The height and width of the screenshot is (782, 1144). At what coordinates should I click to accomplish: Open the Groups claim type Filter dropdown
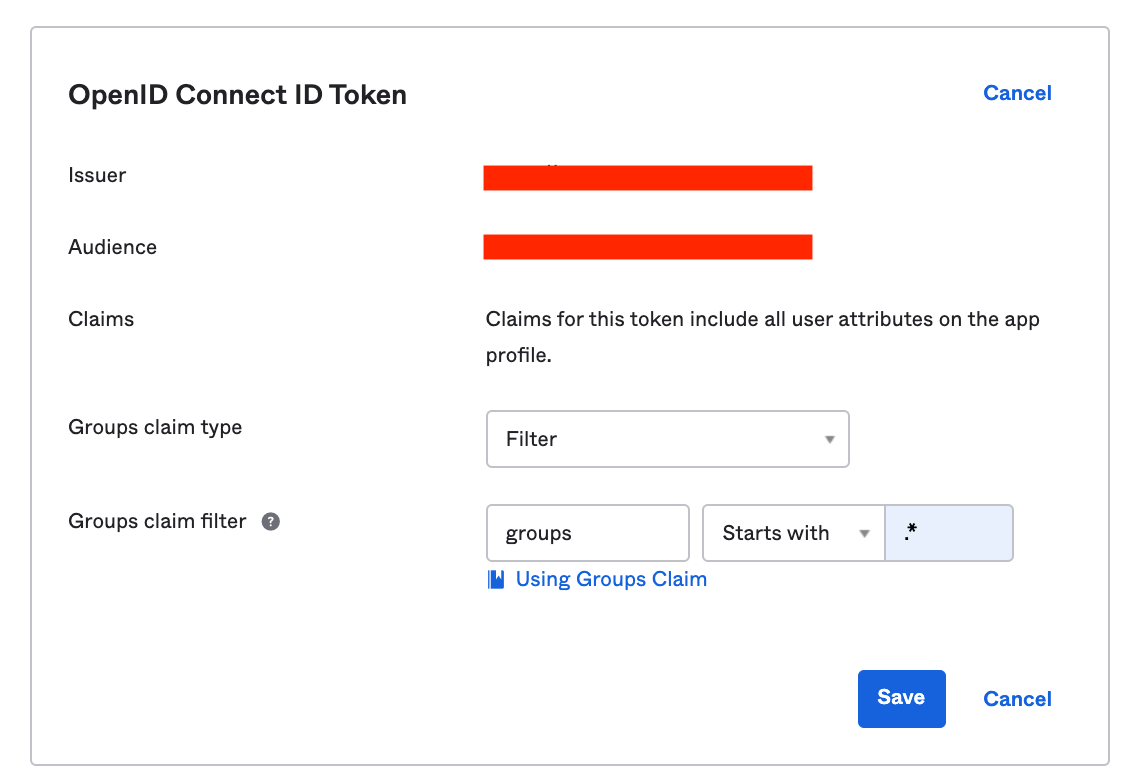tap(667, 439)
